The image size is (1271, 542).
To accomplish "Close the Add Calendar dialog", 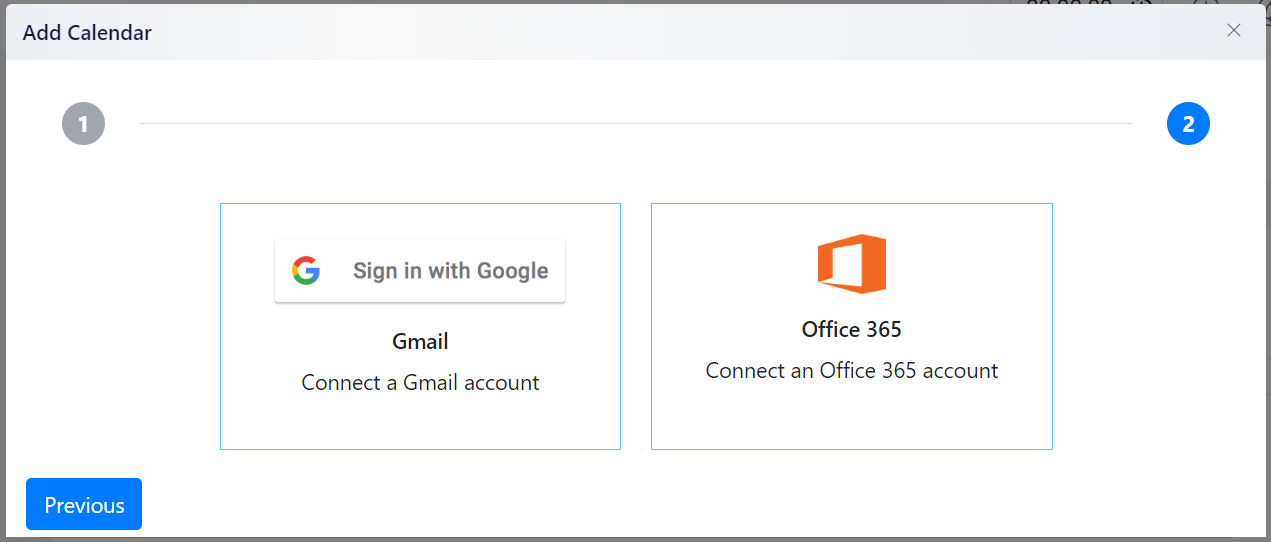I will click(x=1234, y=30).
